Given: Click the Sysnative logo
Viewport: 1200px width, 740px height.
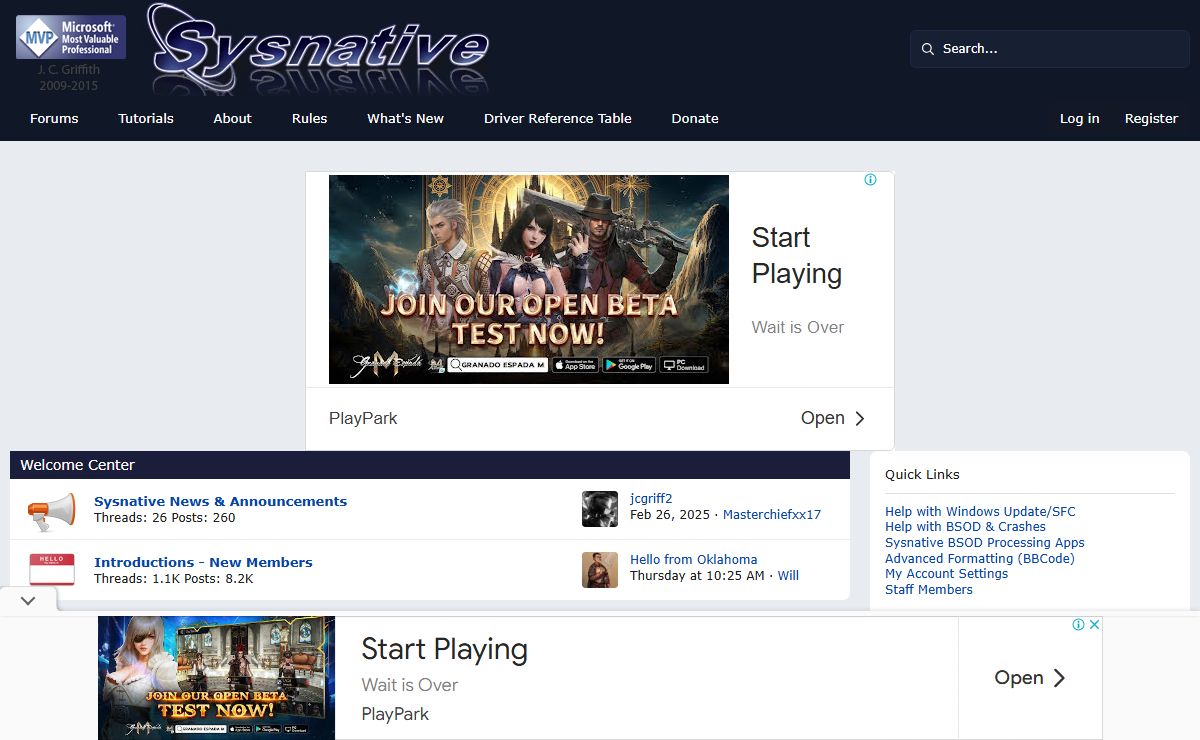Looking at the screenshot, I should 320,48.
